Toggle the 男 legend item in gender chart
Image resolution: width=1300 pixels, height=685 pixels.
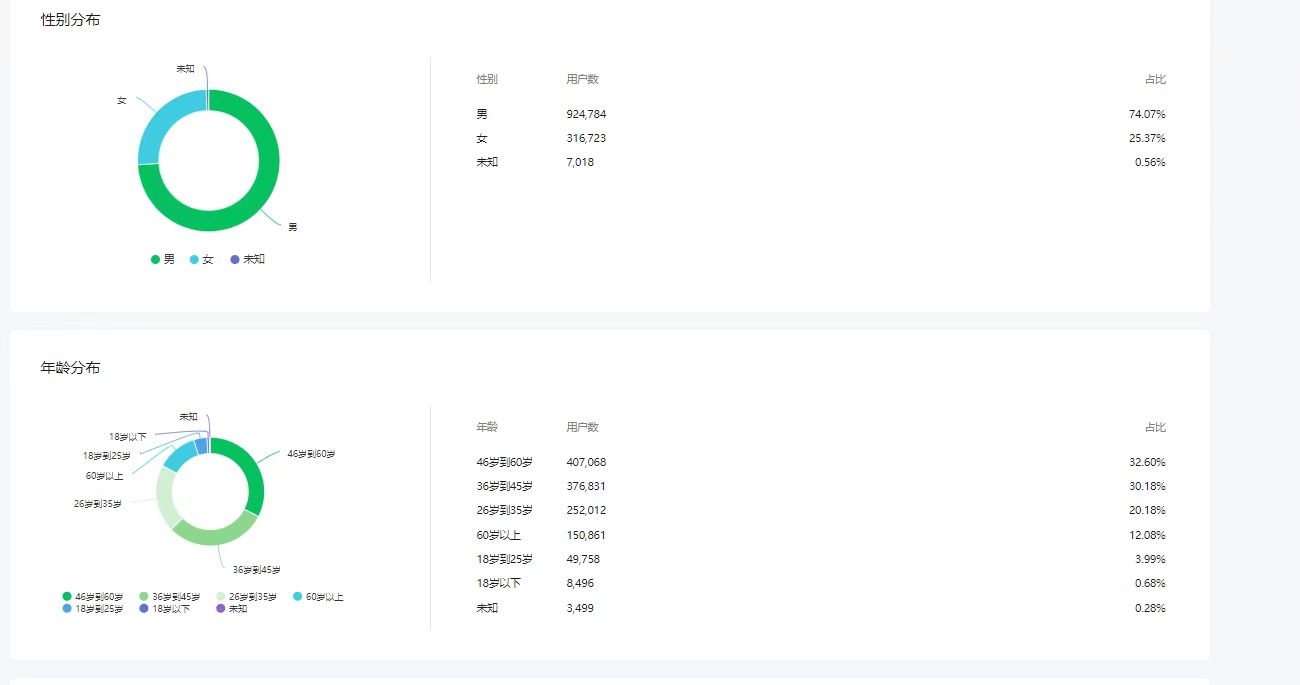(162, 259)
